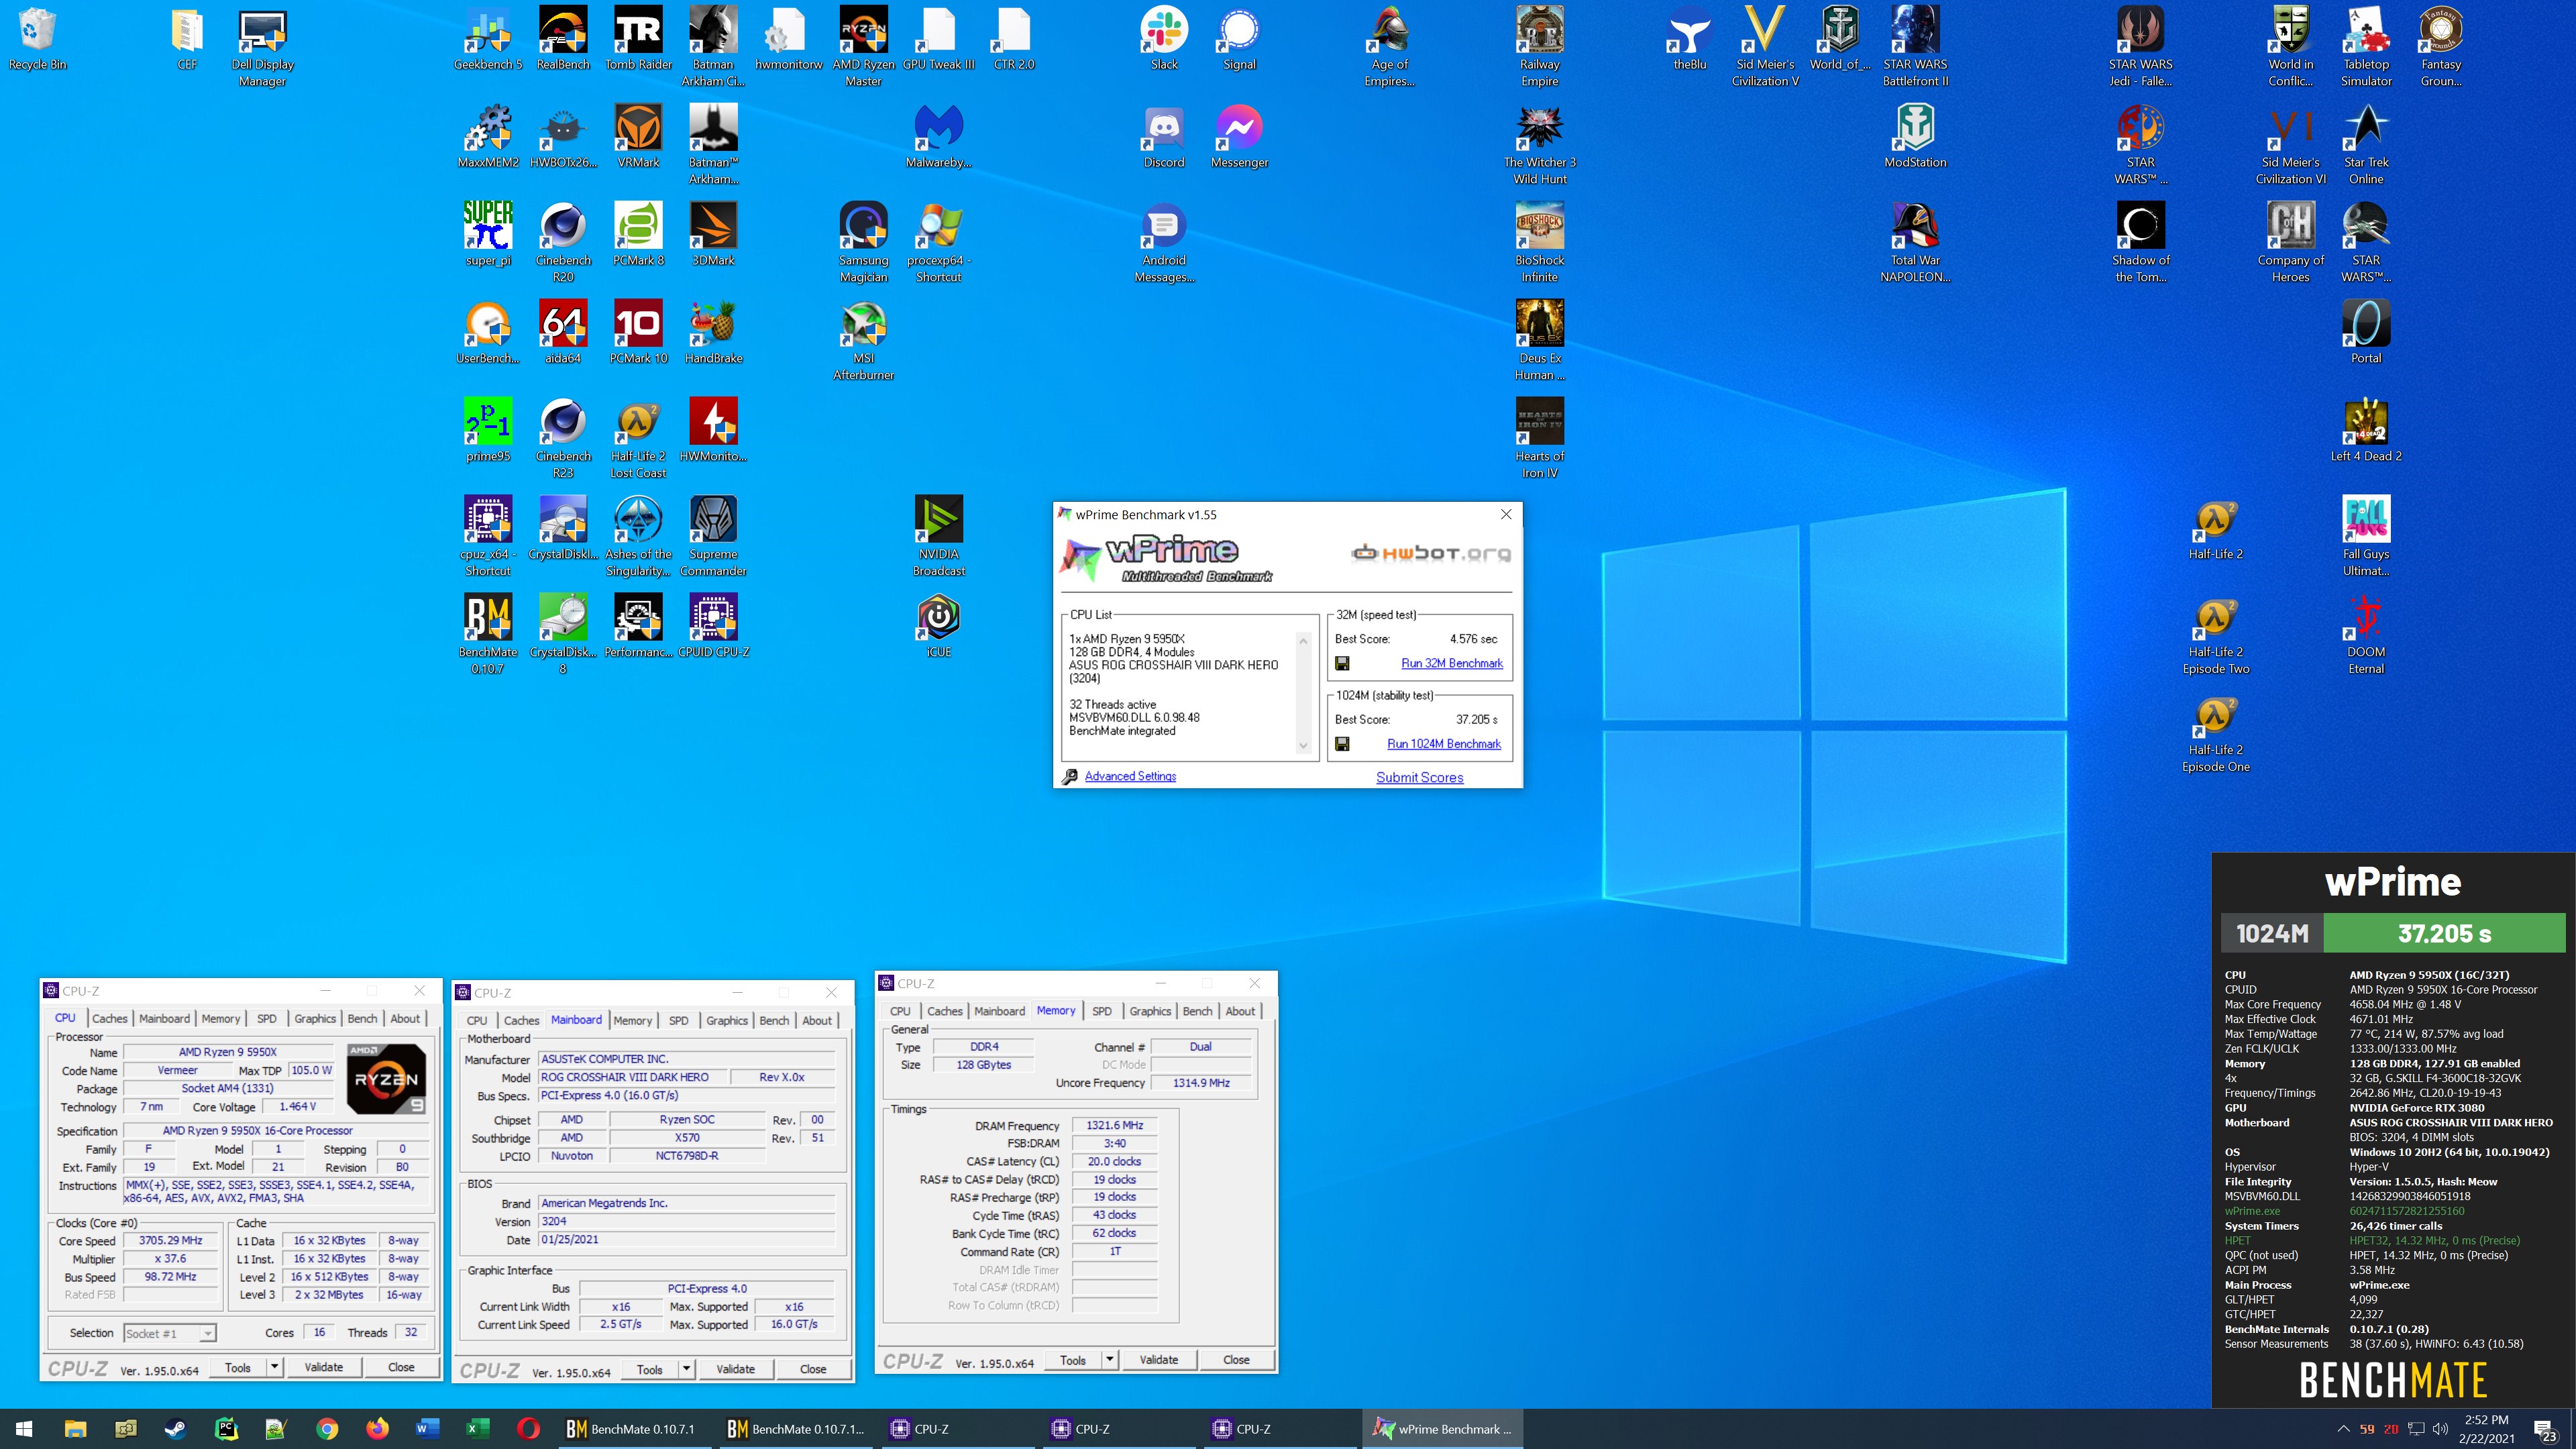Image resolution: width=2576 pixels, height=1449 pixels.
Task: Open Bench tab in left CPU-Z window
Action: (362, 1018)
